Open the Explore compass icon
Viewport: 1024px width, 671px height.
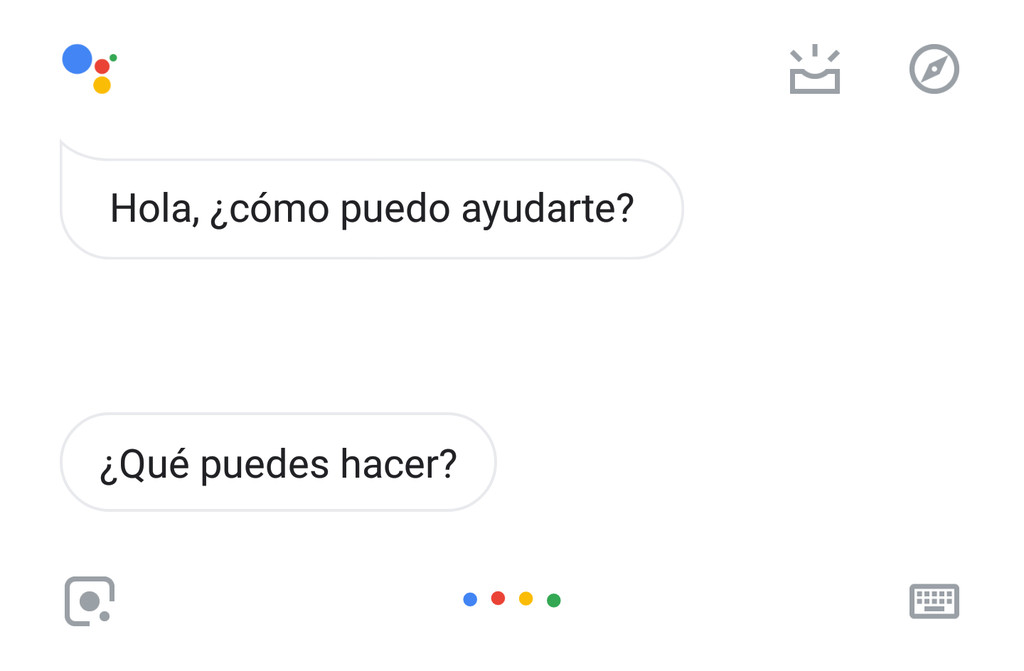click(934, 69)
